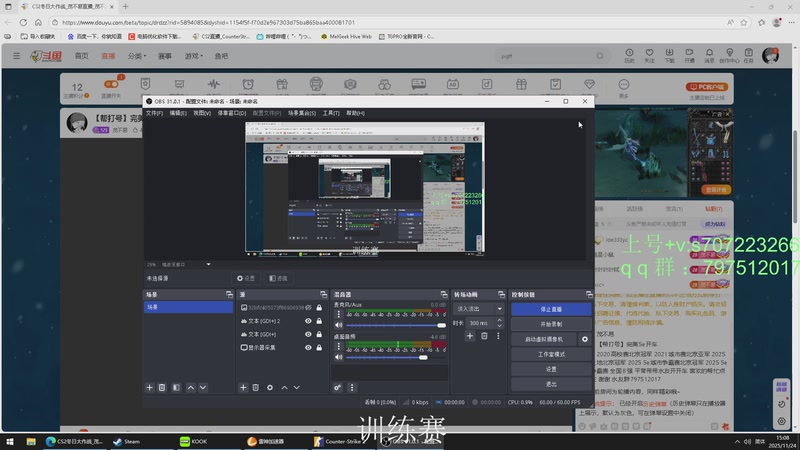Open the Edit menu in OBS

178,113
